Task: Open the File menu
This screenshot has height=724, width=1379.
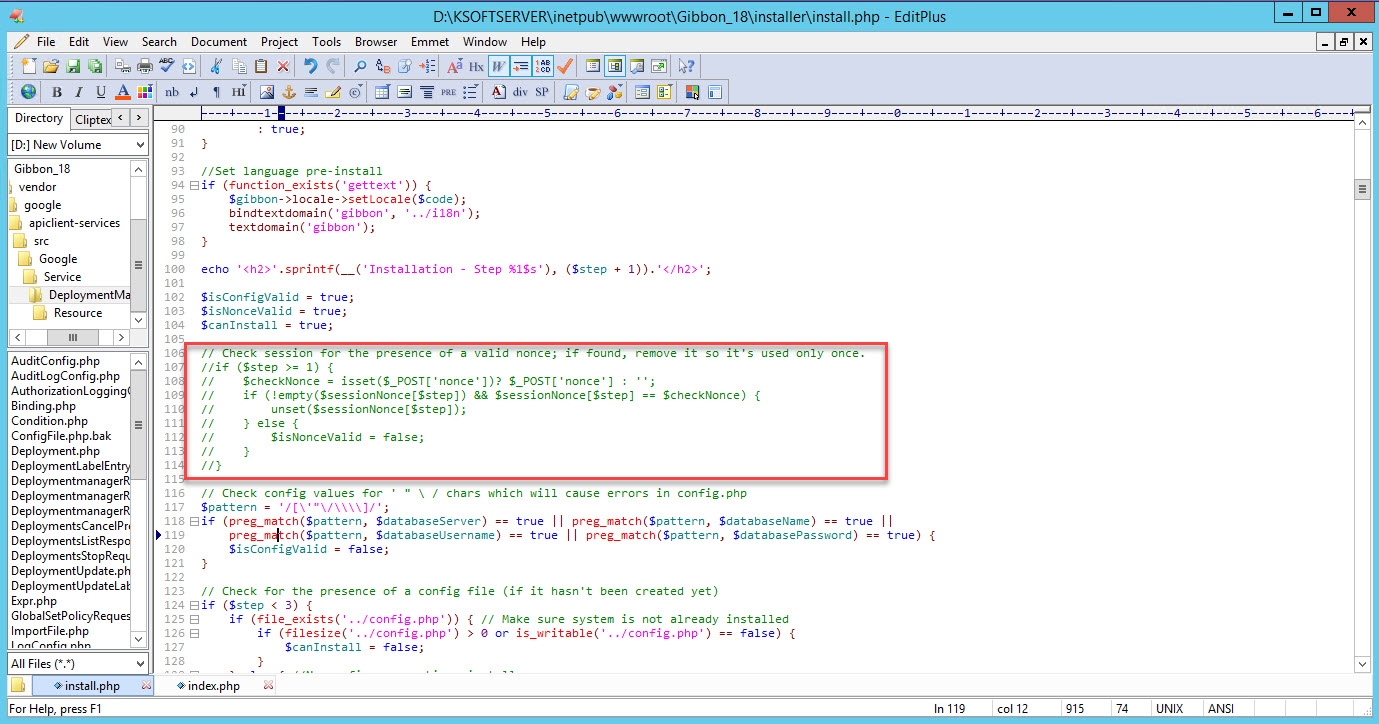Action: [46, 42]
